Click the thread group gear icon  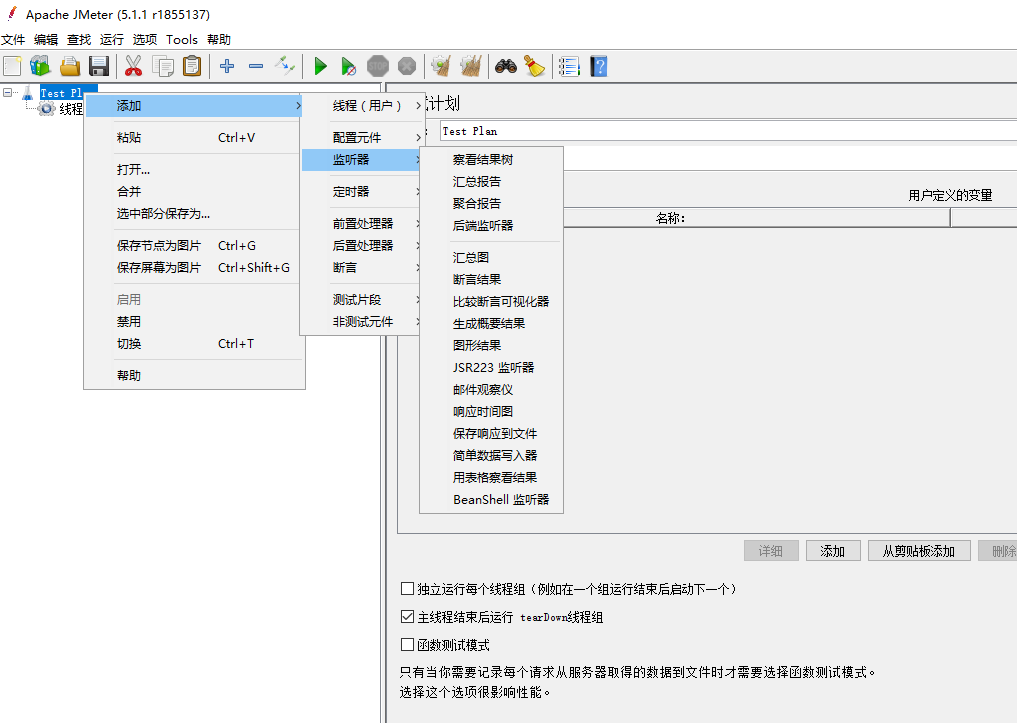point(47,109)
